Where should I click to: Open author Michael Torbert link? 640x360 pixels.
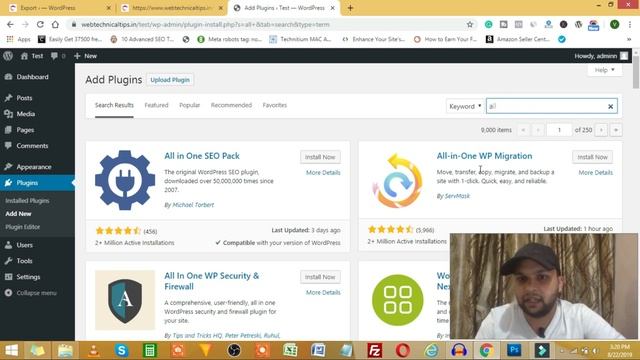(x=193, y=205)
